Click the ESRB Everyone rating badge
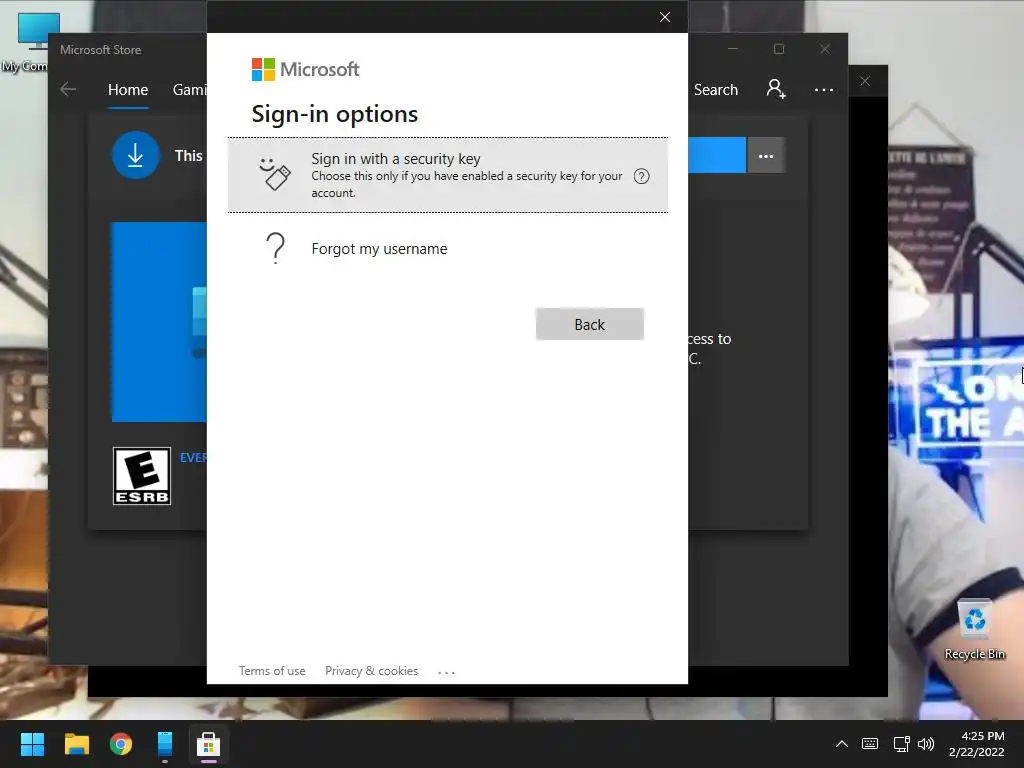Screen dimensions: 1024x768 [x=142, y=476]
